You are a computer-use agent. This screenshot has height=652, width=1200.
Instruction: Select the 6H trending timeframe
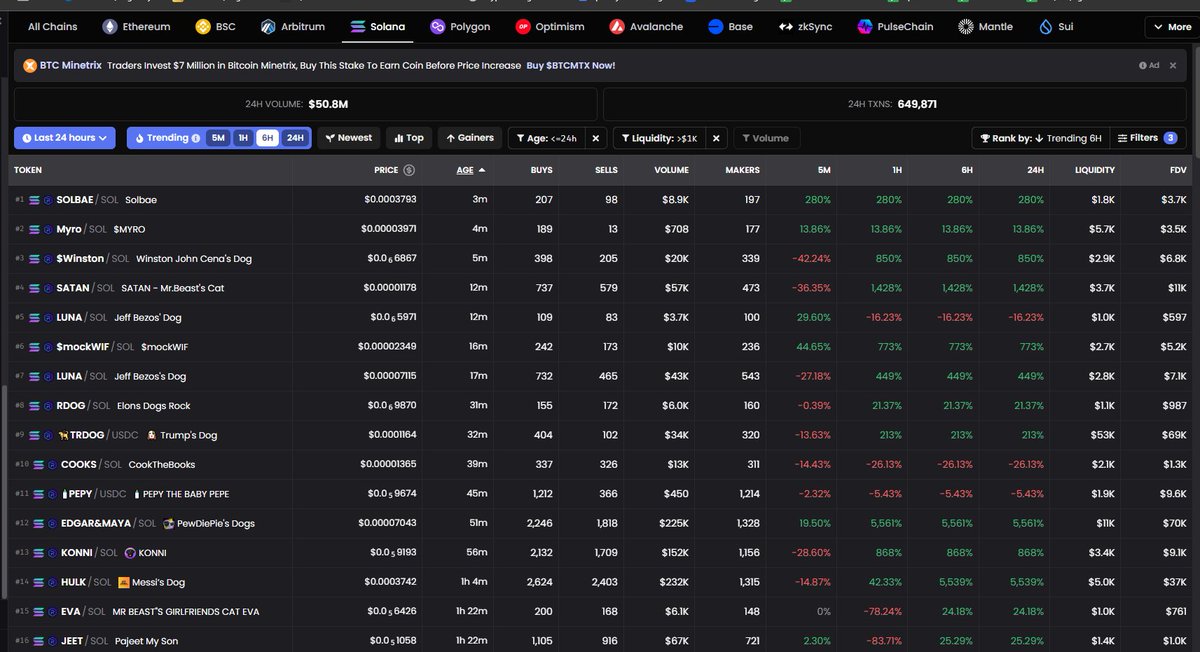tap(268, 138)
